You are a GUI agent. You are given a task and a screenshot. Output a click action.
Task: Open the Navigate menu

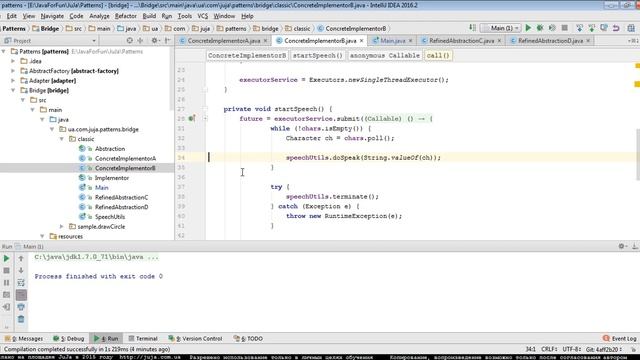[x=52, y=16]
